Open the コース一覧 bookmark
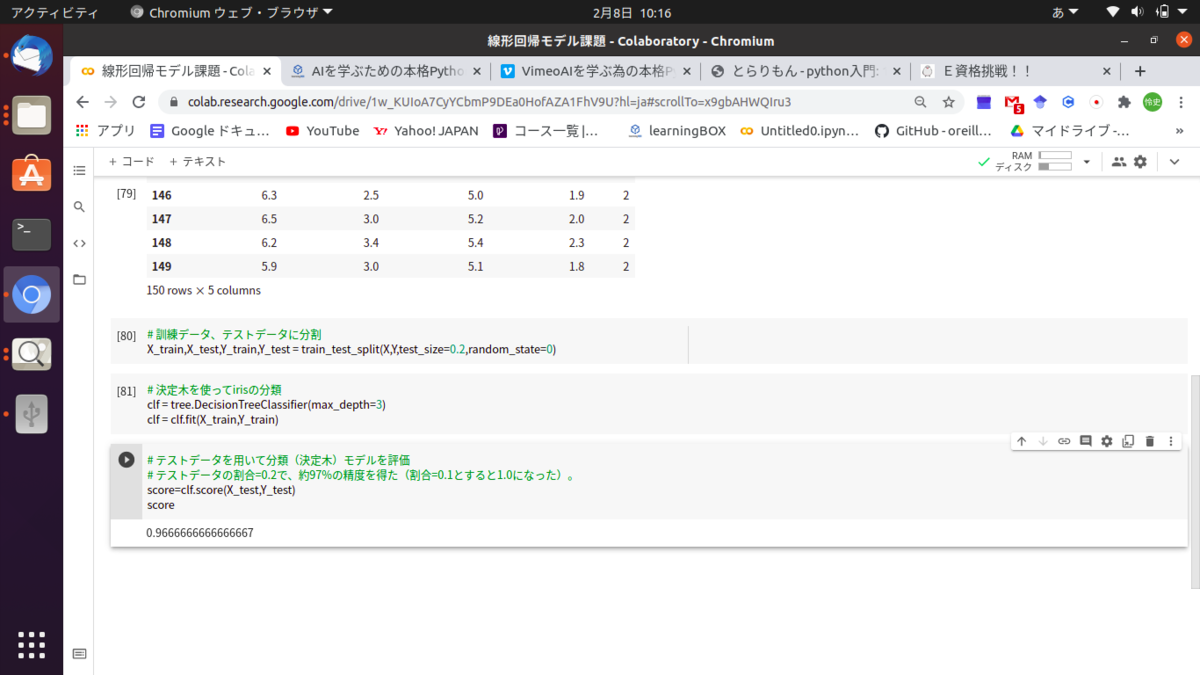This screenshot has height=675, width=1200. tap(546, 130)
